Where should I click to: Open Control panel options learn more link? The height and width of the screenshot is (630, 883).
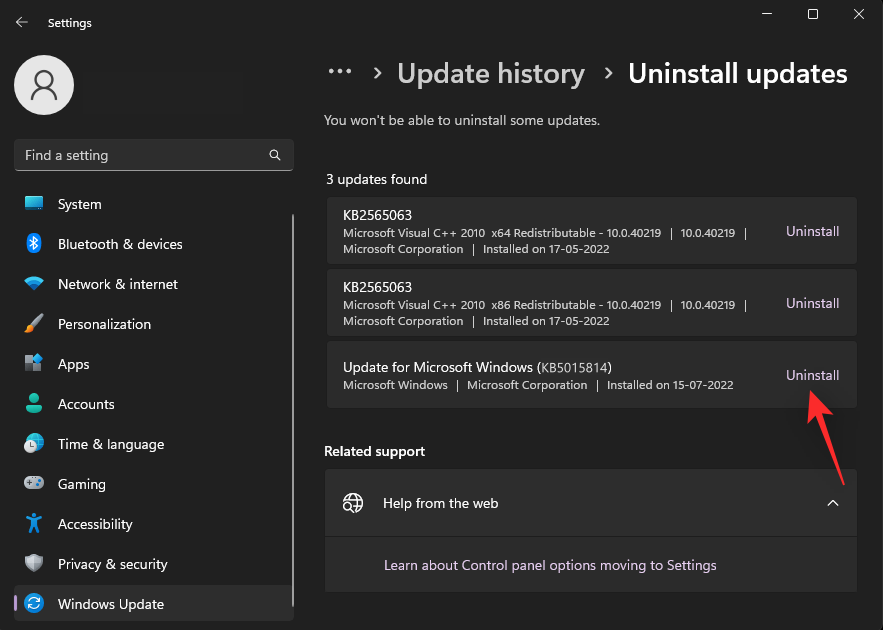click(549, 565)
